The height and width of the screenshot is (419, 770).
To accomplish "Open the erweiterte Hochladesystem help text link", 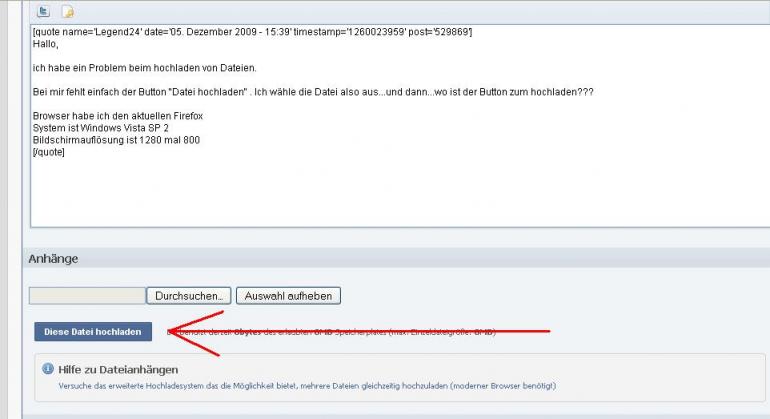I will 307,386.
